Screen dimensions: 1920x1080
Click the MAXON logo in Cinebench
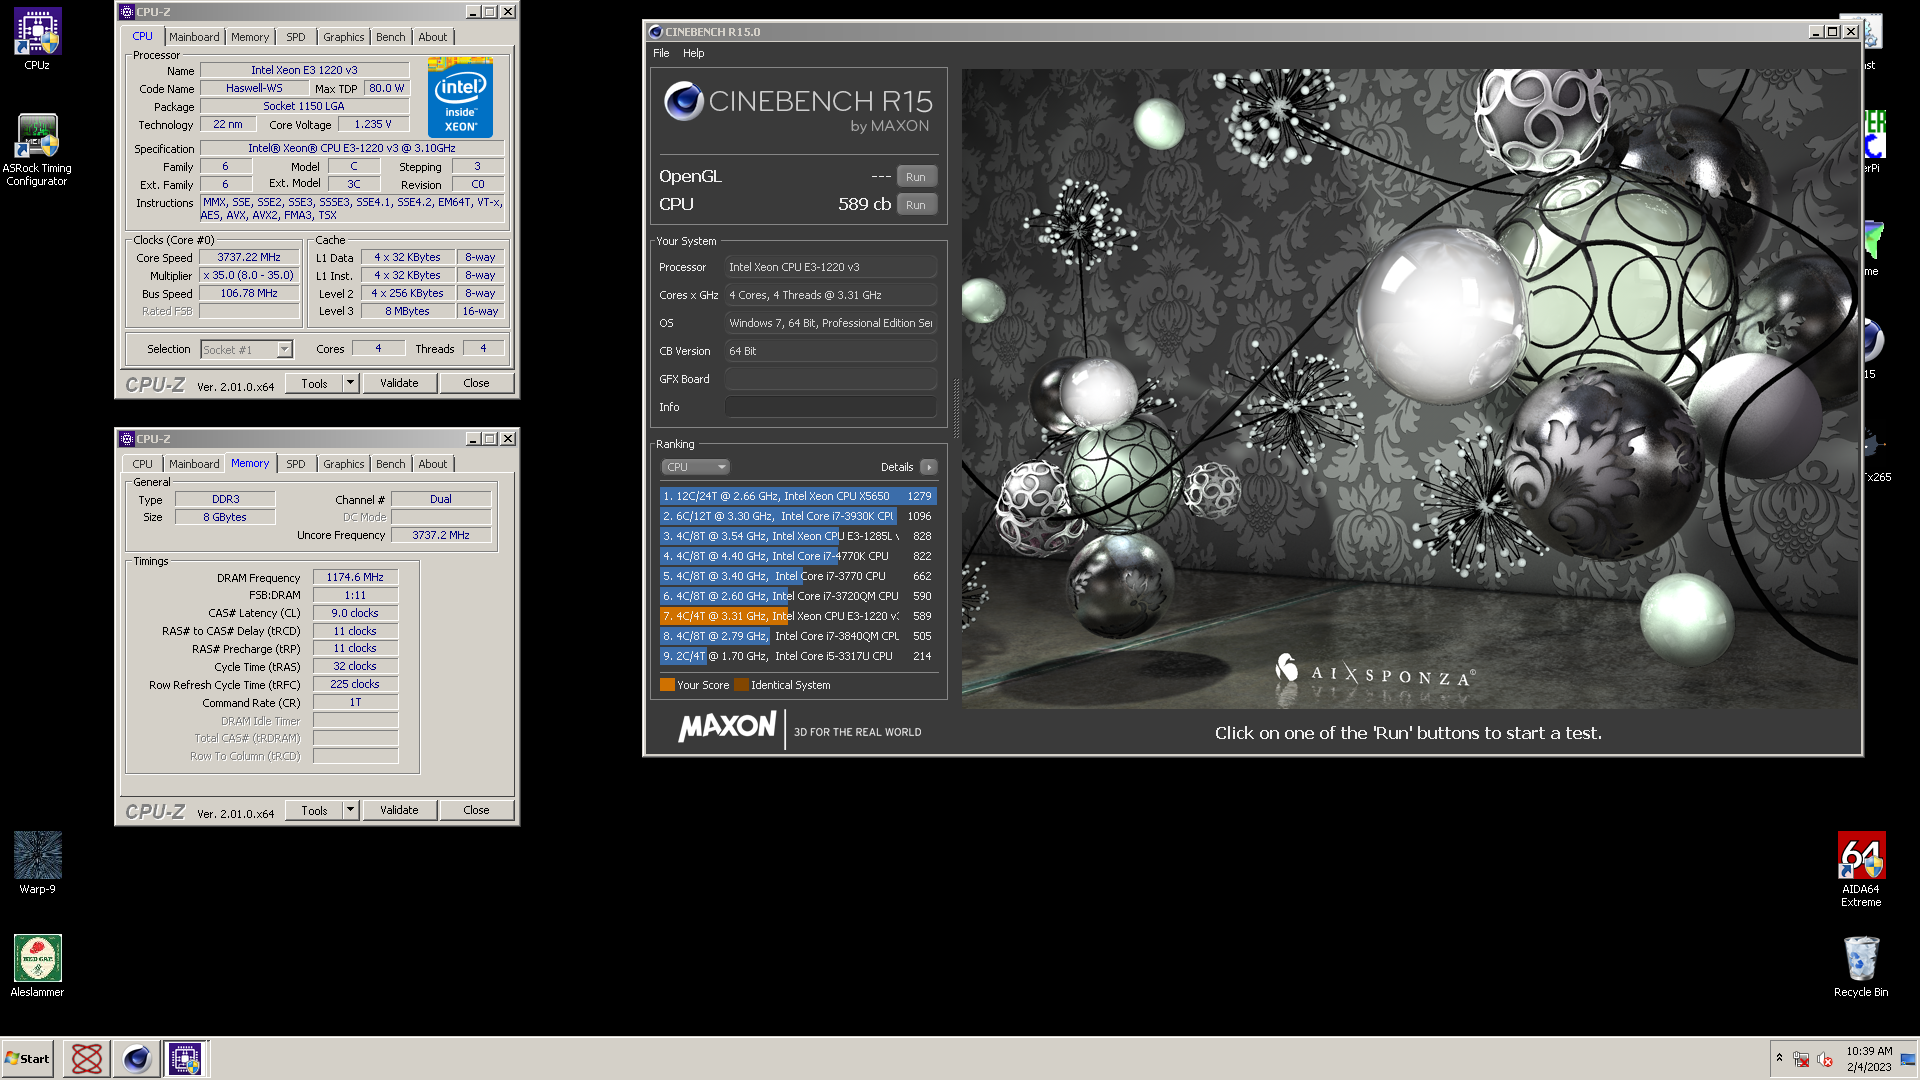tap(727, 727)
